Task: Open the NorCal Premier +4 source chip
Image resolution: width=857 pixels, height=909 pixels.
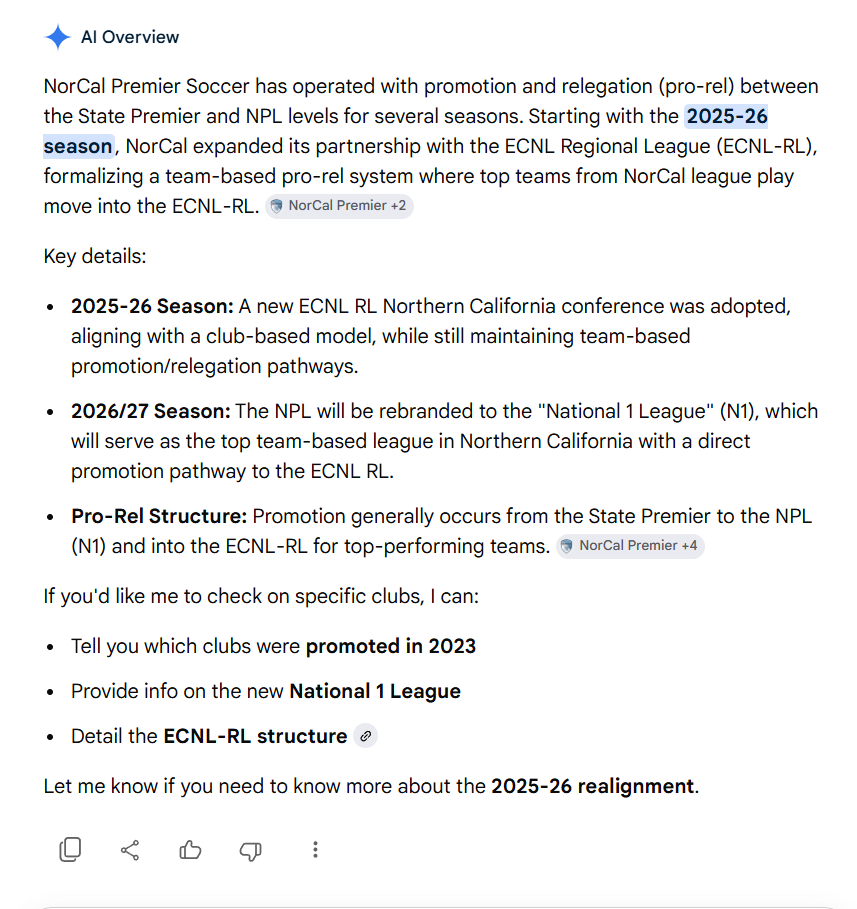Action: [x=630, y=546]
